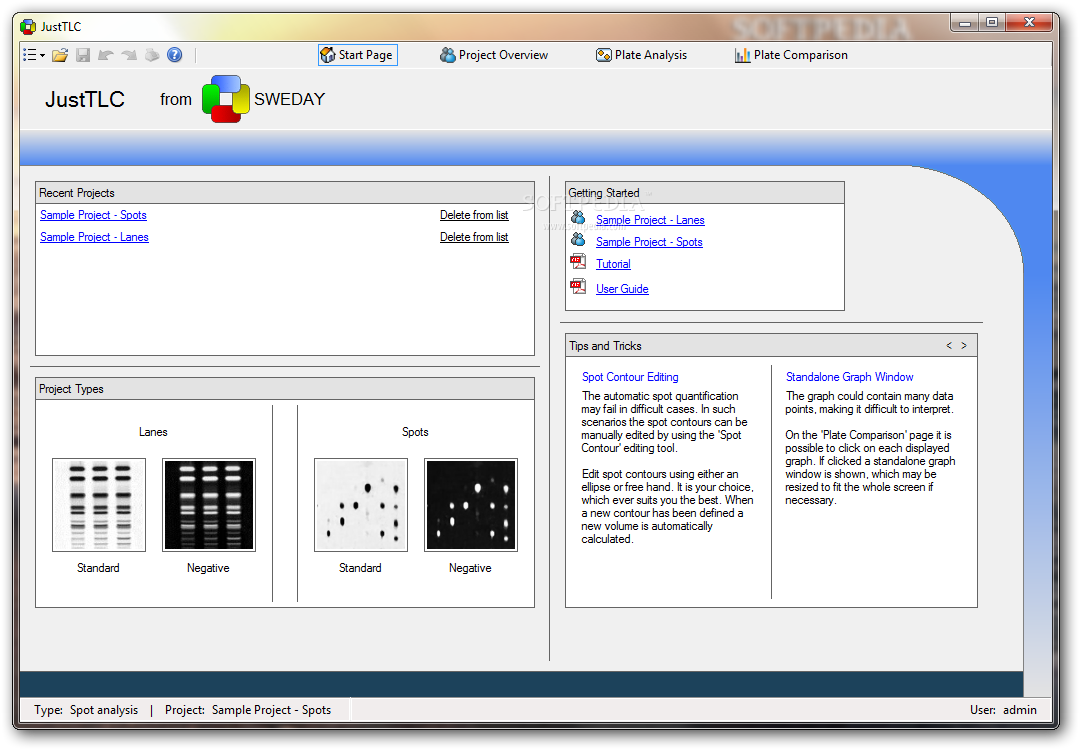Minimize the JustTLC window
Screen dimensions: 1080x750
[966, 23]
